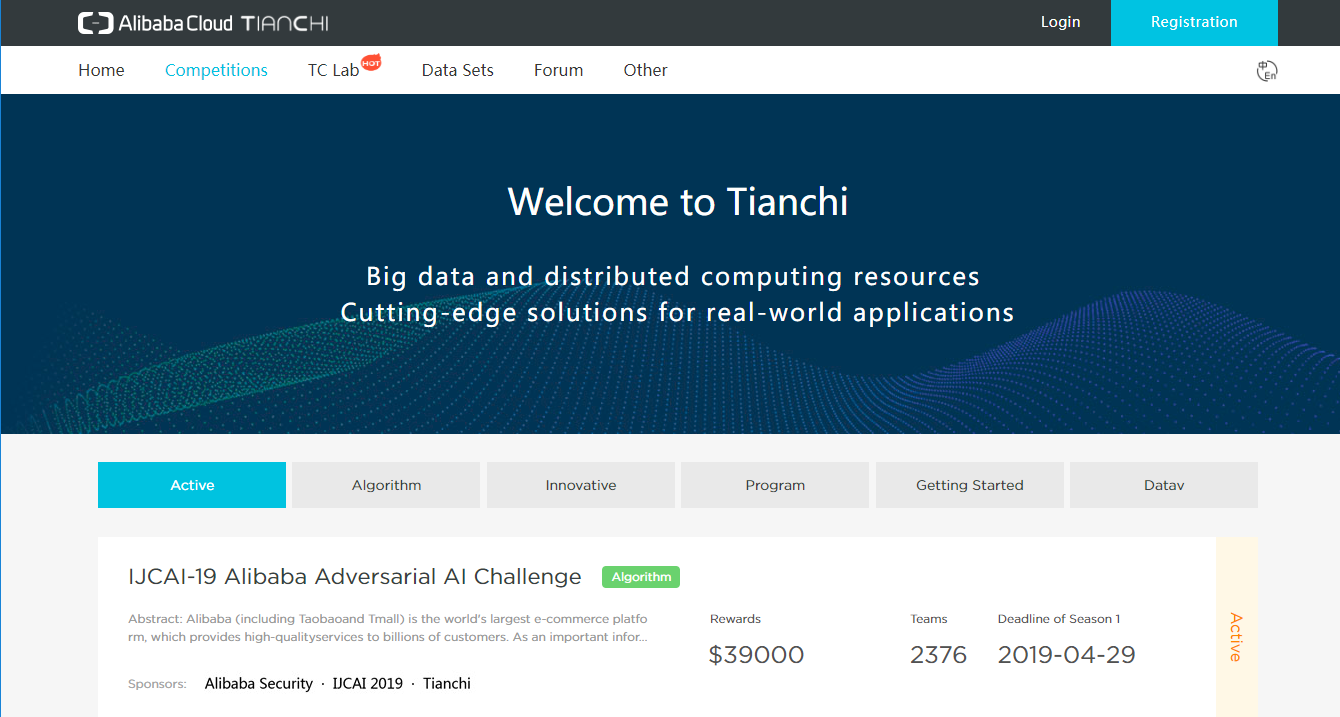Click the Teams label
Viewport: 1340px width, 717px height.
pos(929,619)
